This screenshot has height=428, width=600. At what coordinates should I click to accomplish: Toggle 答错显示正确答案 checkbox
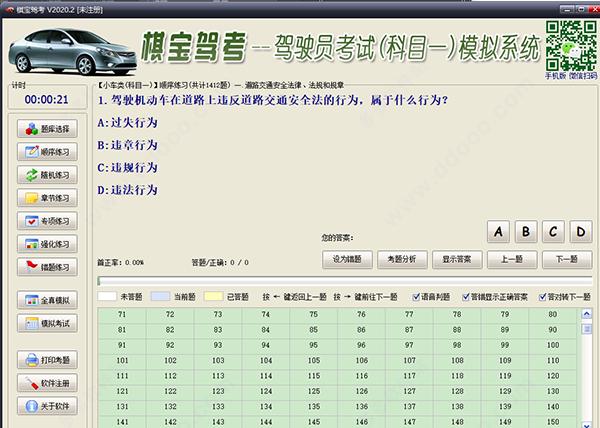465,297
